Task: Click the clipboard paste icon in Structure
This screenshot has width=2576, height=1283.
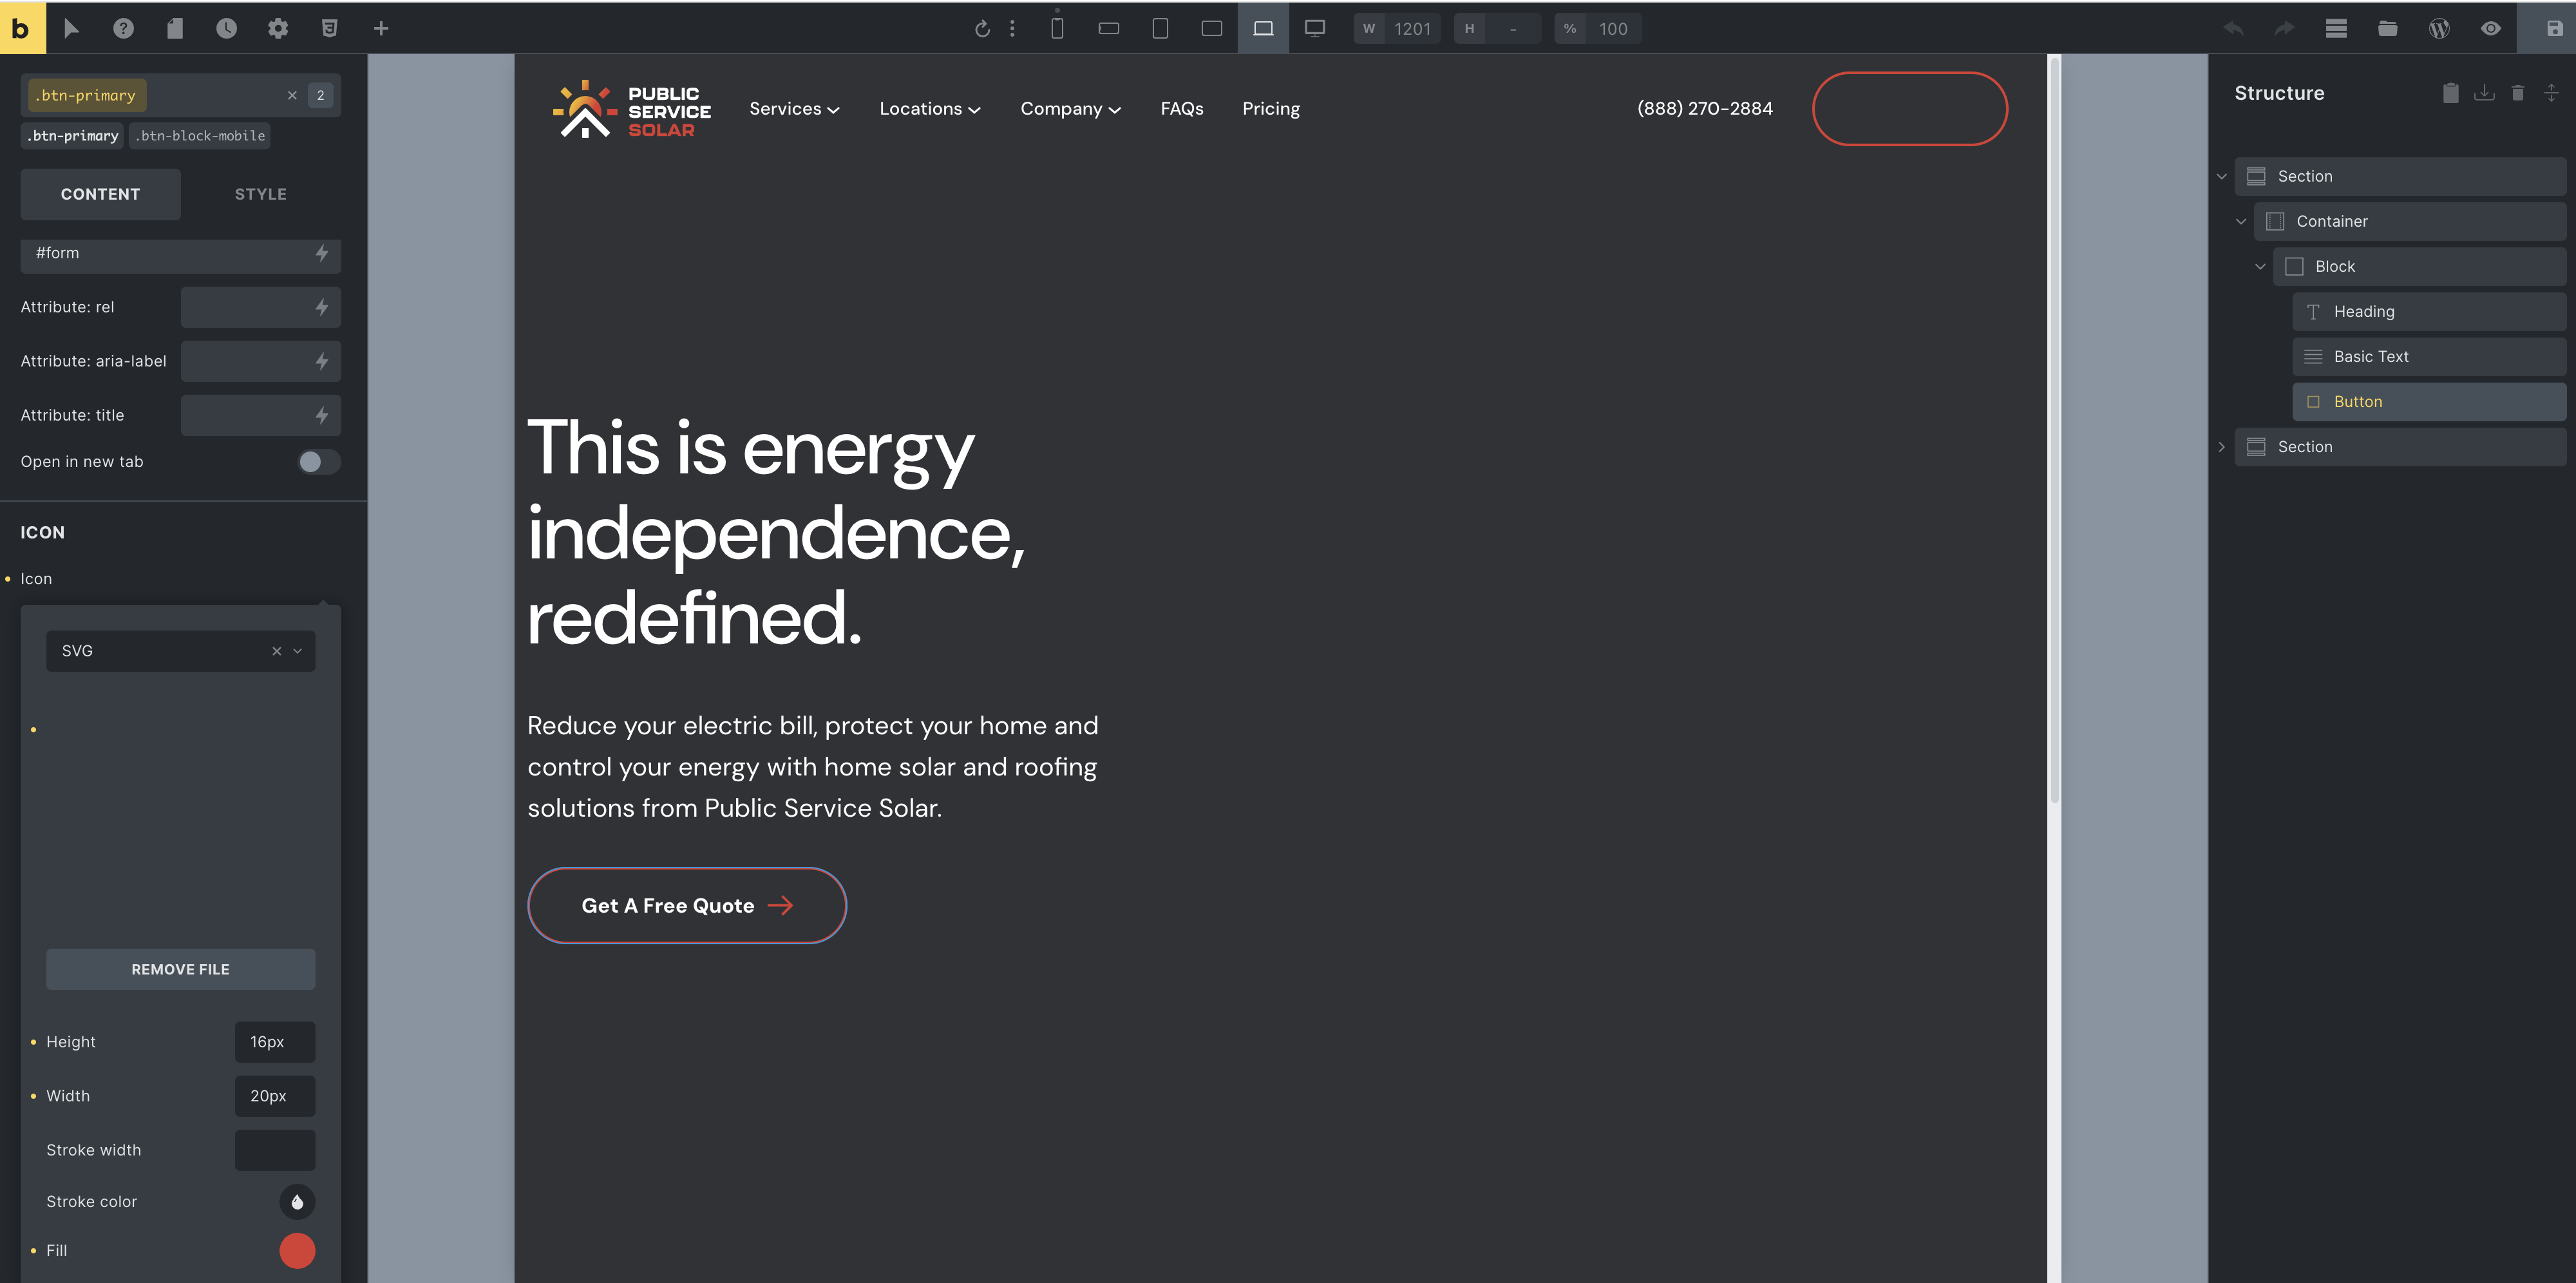Action: point(2450,93)
